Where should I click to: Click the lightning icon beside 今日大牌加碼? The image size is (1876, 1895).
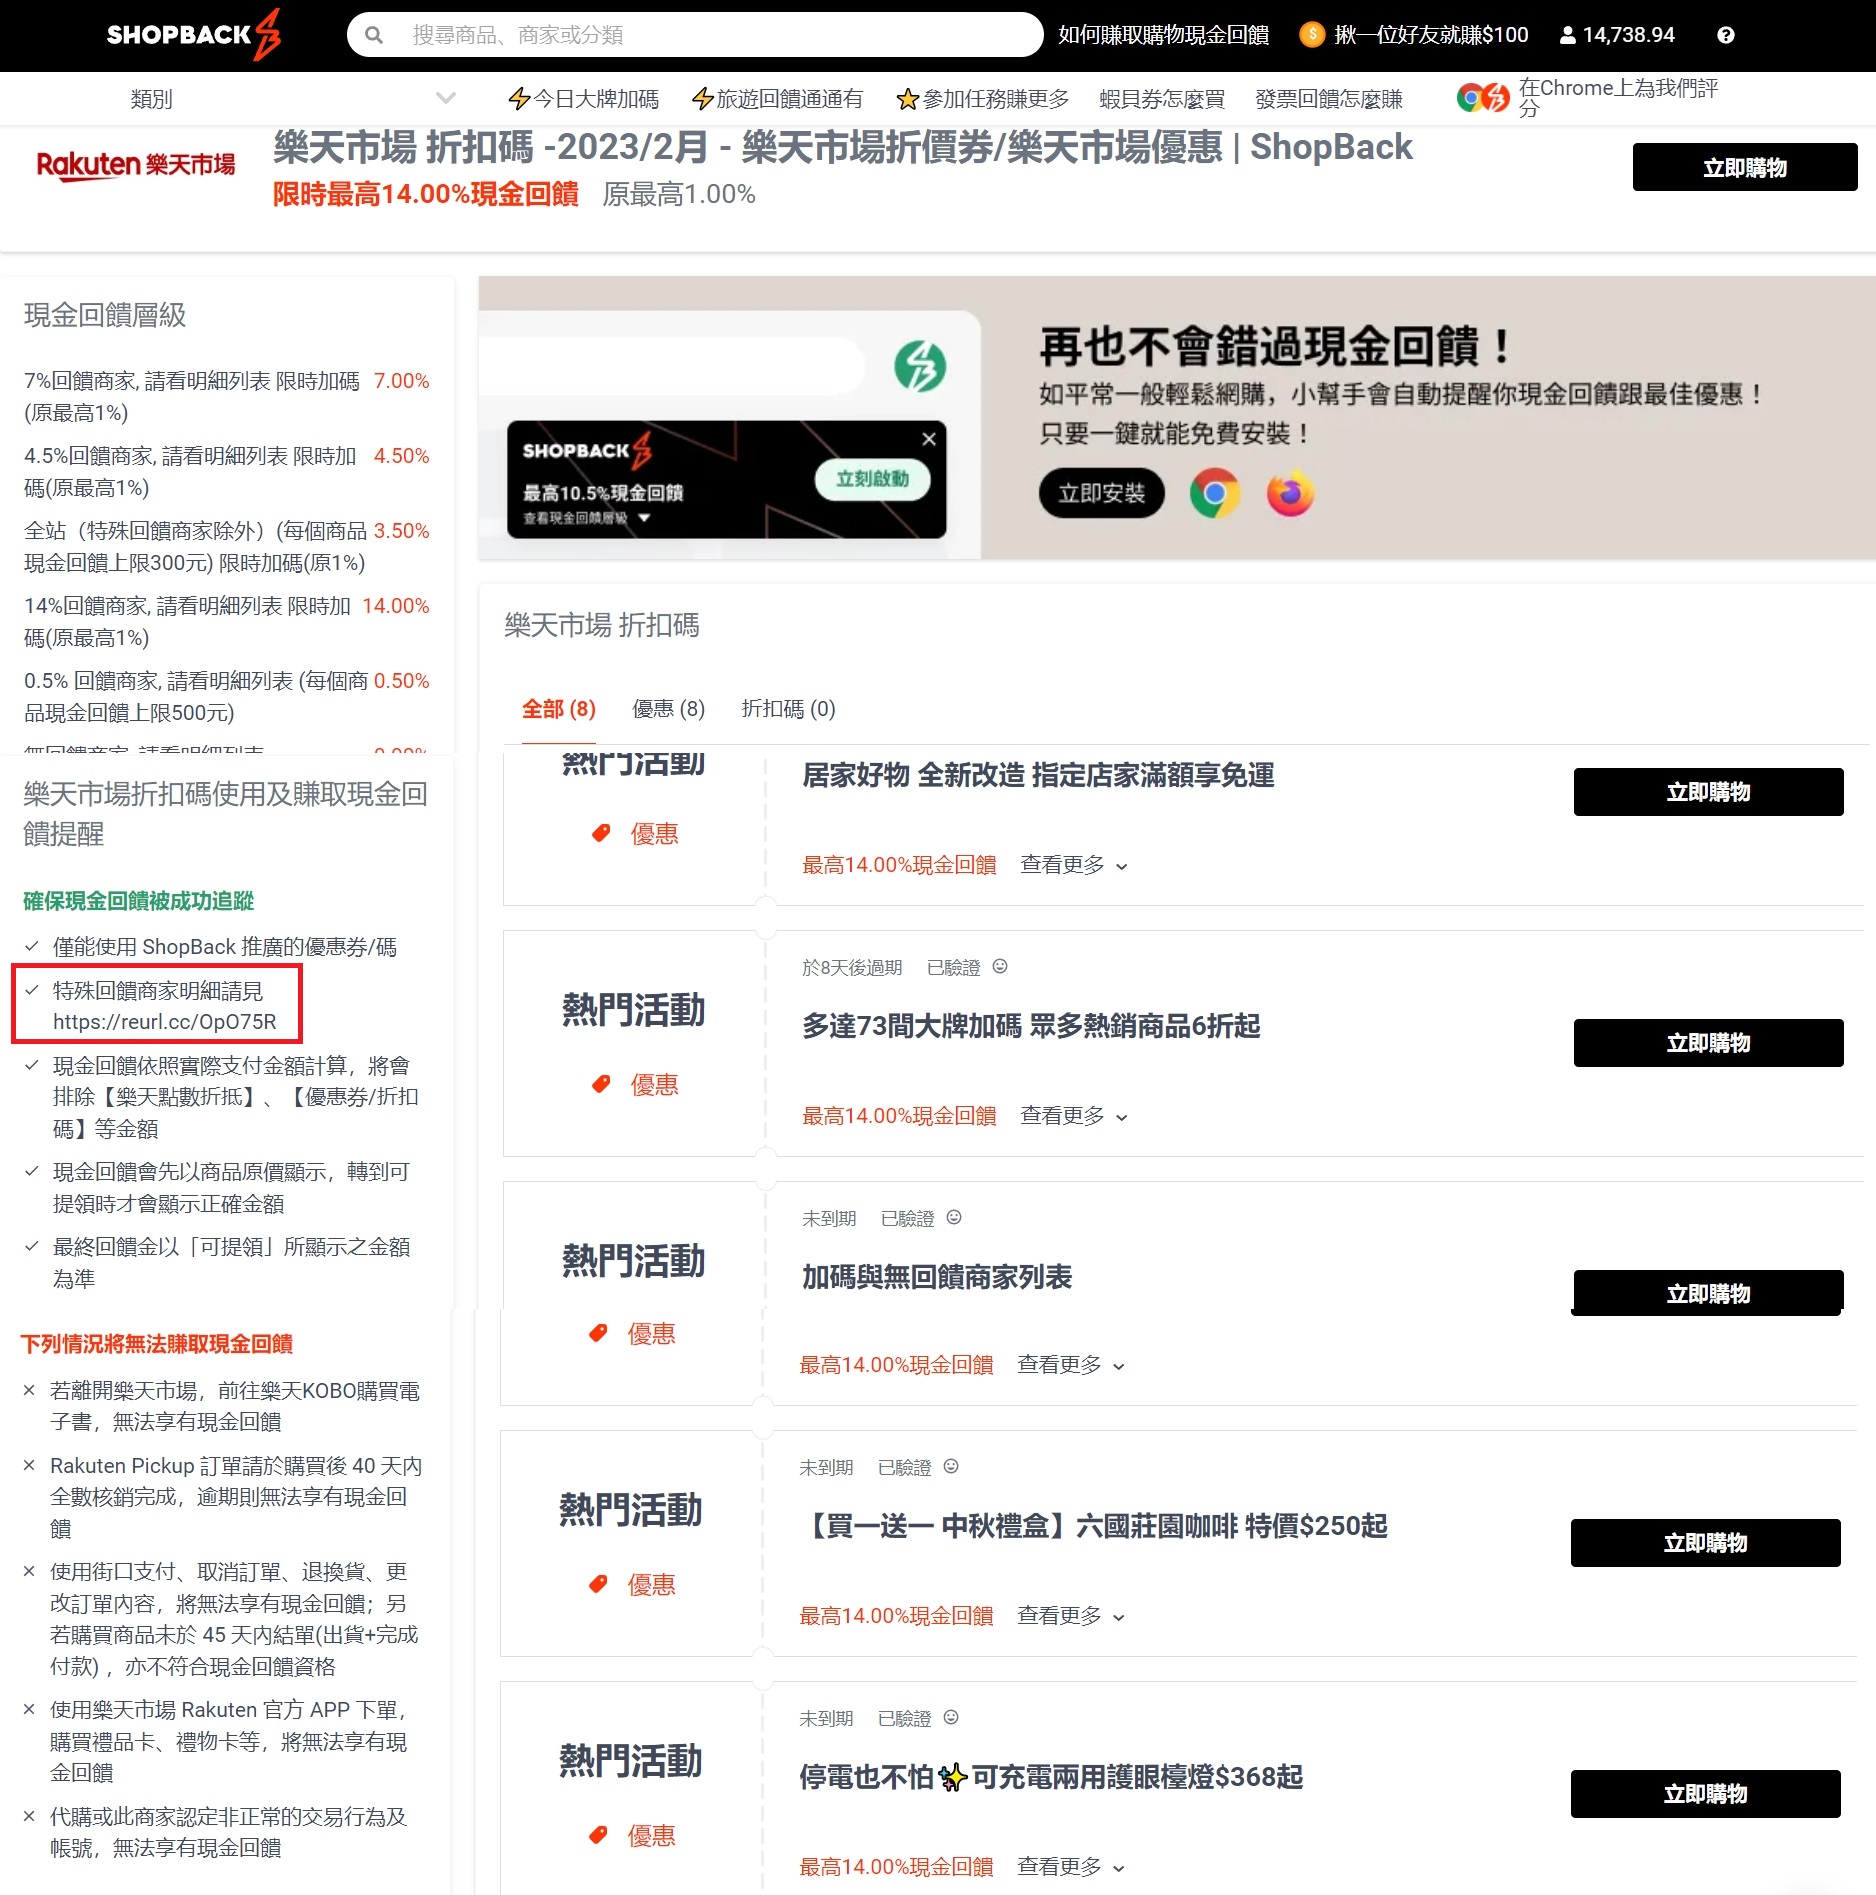tap(519, 99)
